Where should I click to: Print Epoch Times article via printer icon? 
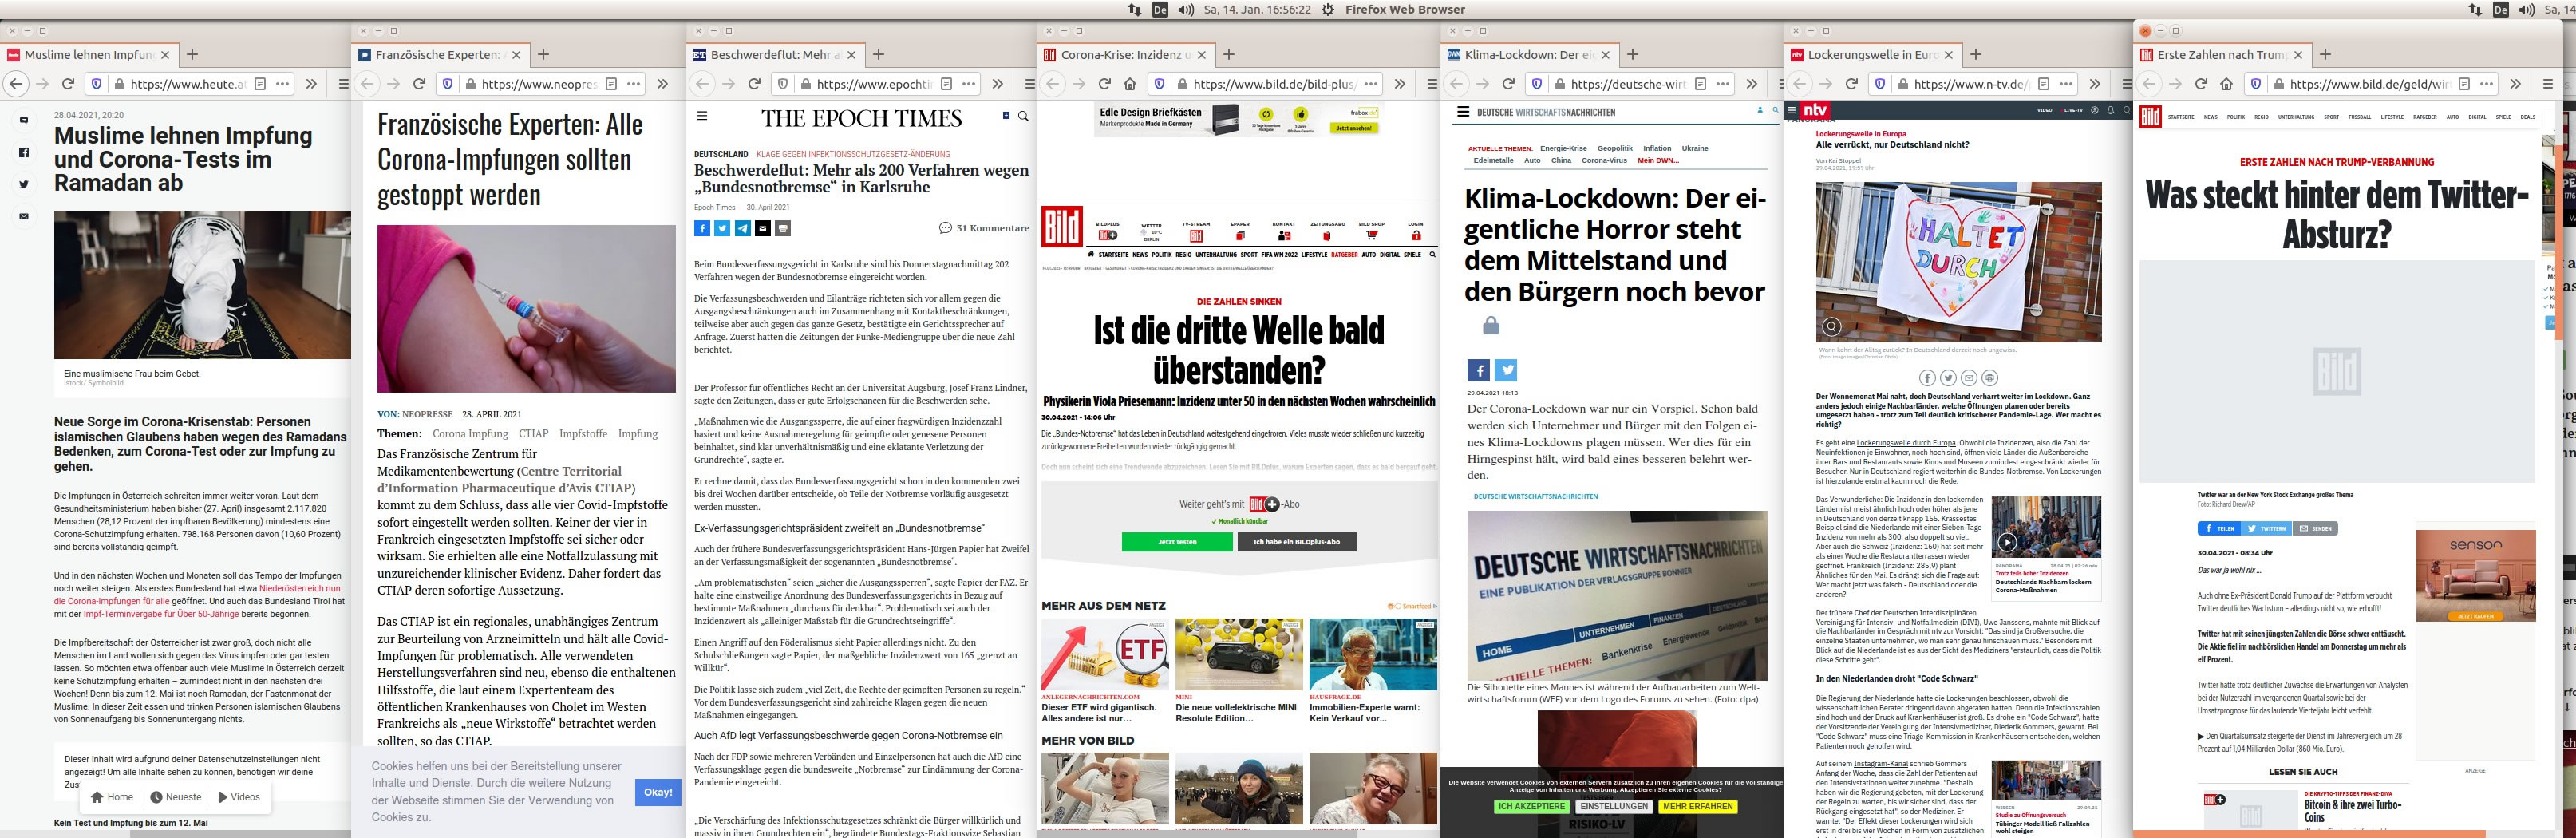pos(783,228)
